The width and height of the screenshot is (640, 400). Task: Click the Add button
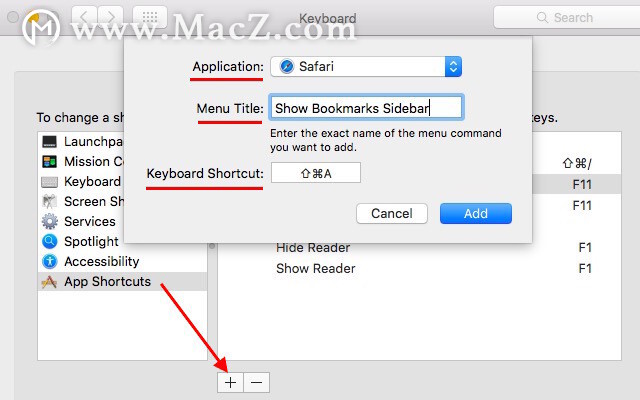(x=476, y=213)
